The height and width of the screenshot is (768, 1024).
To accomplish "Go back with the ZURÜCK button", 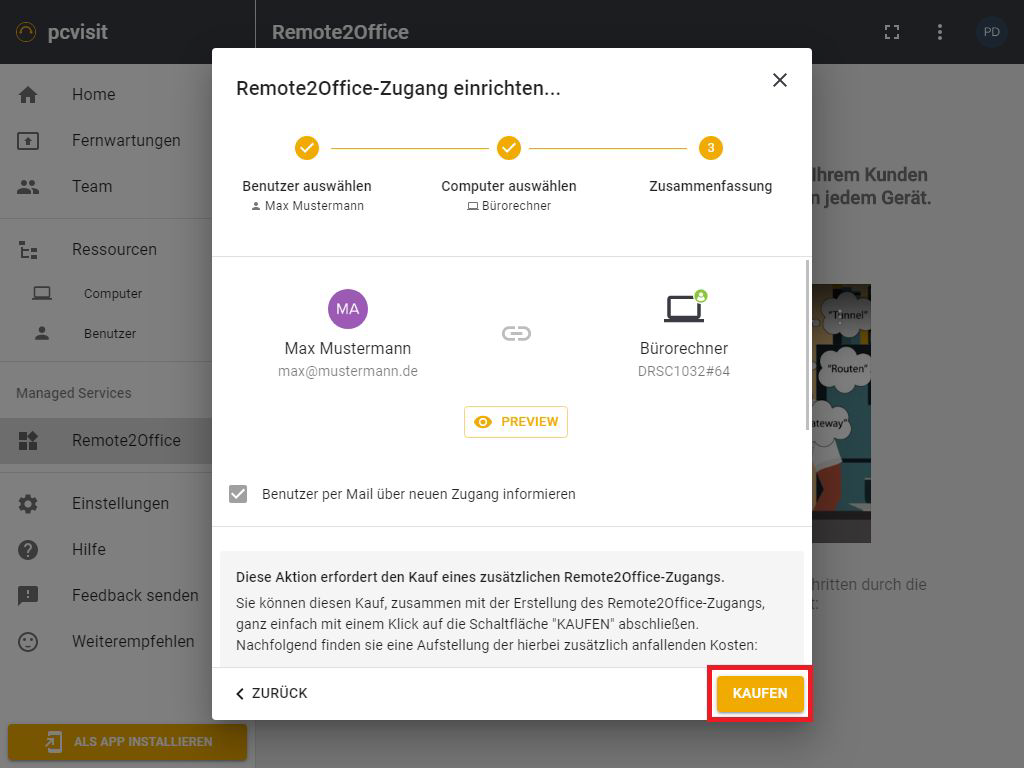I will [271, 693].
